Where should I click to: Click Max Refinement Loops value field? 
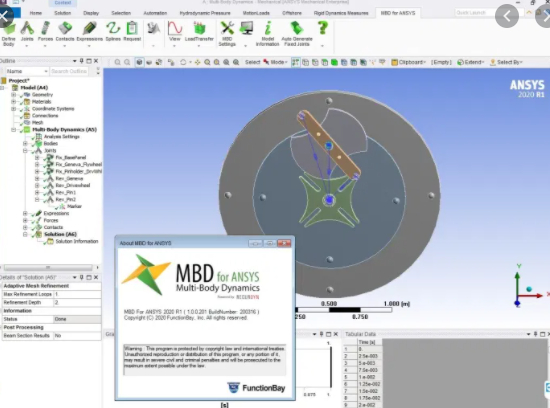(77, 294)
